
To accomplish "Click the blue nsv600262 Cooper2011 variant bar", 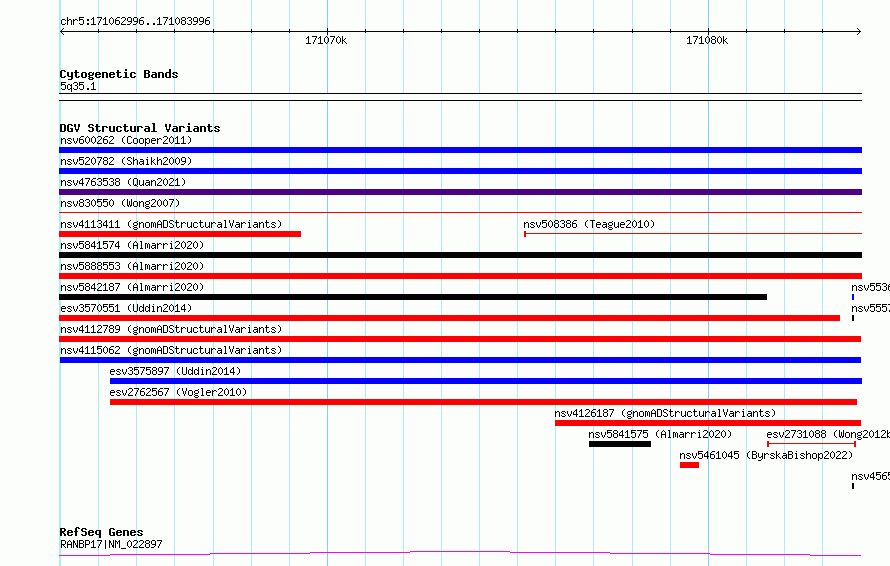I will pyautogui.click(x=460, y=150).
